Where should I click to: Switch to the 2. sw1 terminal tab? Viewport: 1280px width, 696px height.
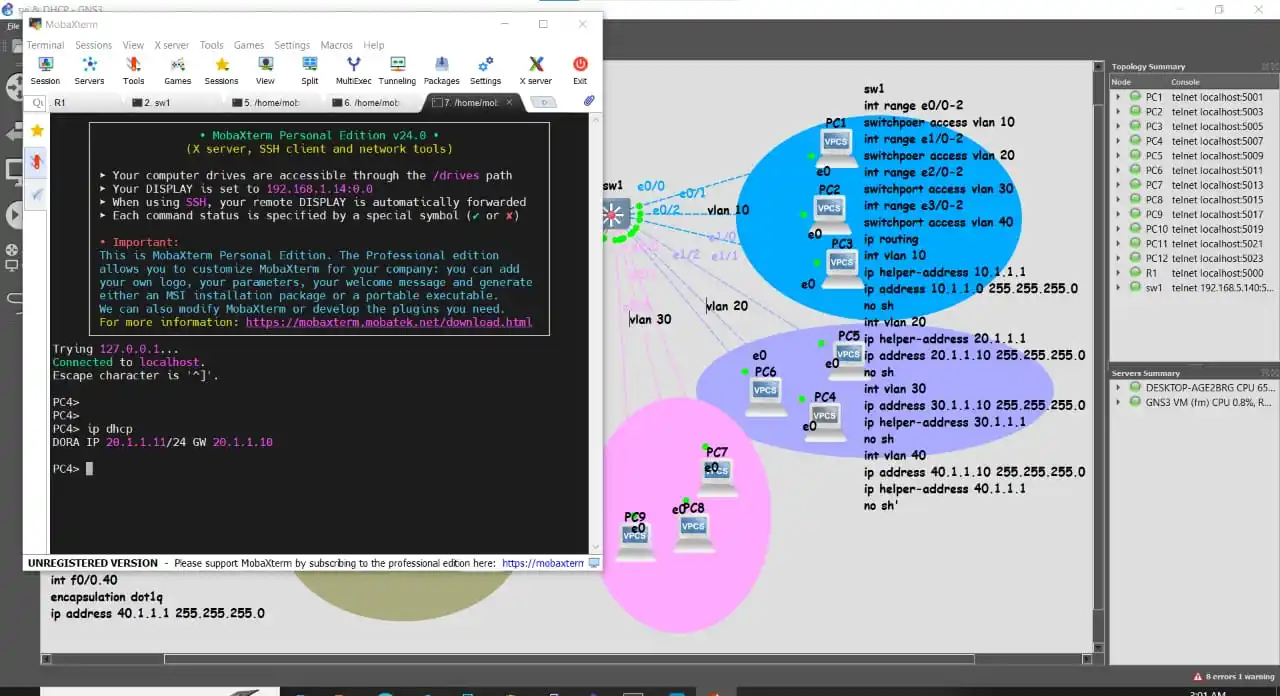coord(174,102)
